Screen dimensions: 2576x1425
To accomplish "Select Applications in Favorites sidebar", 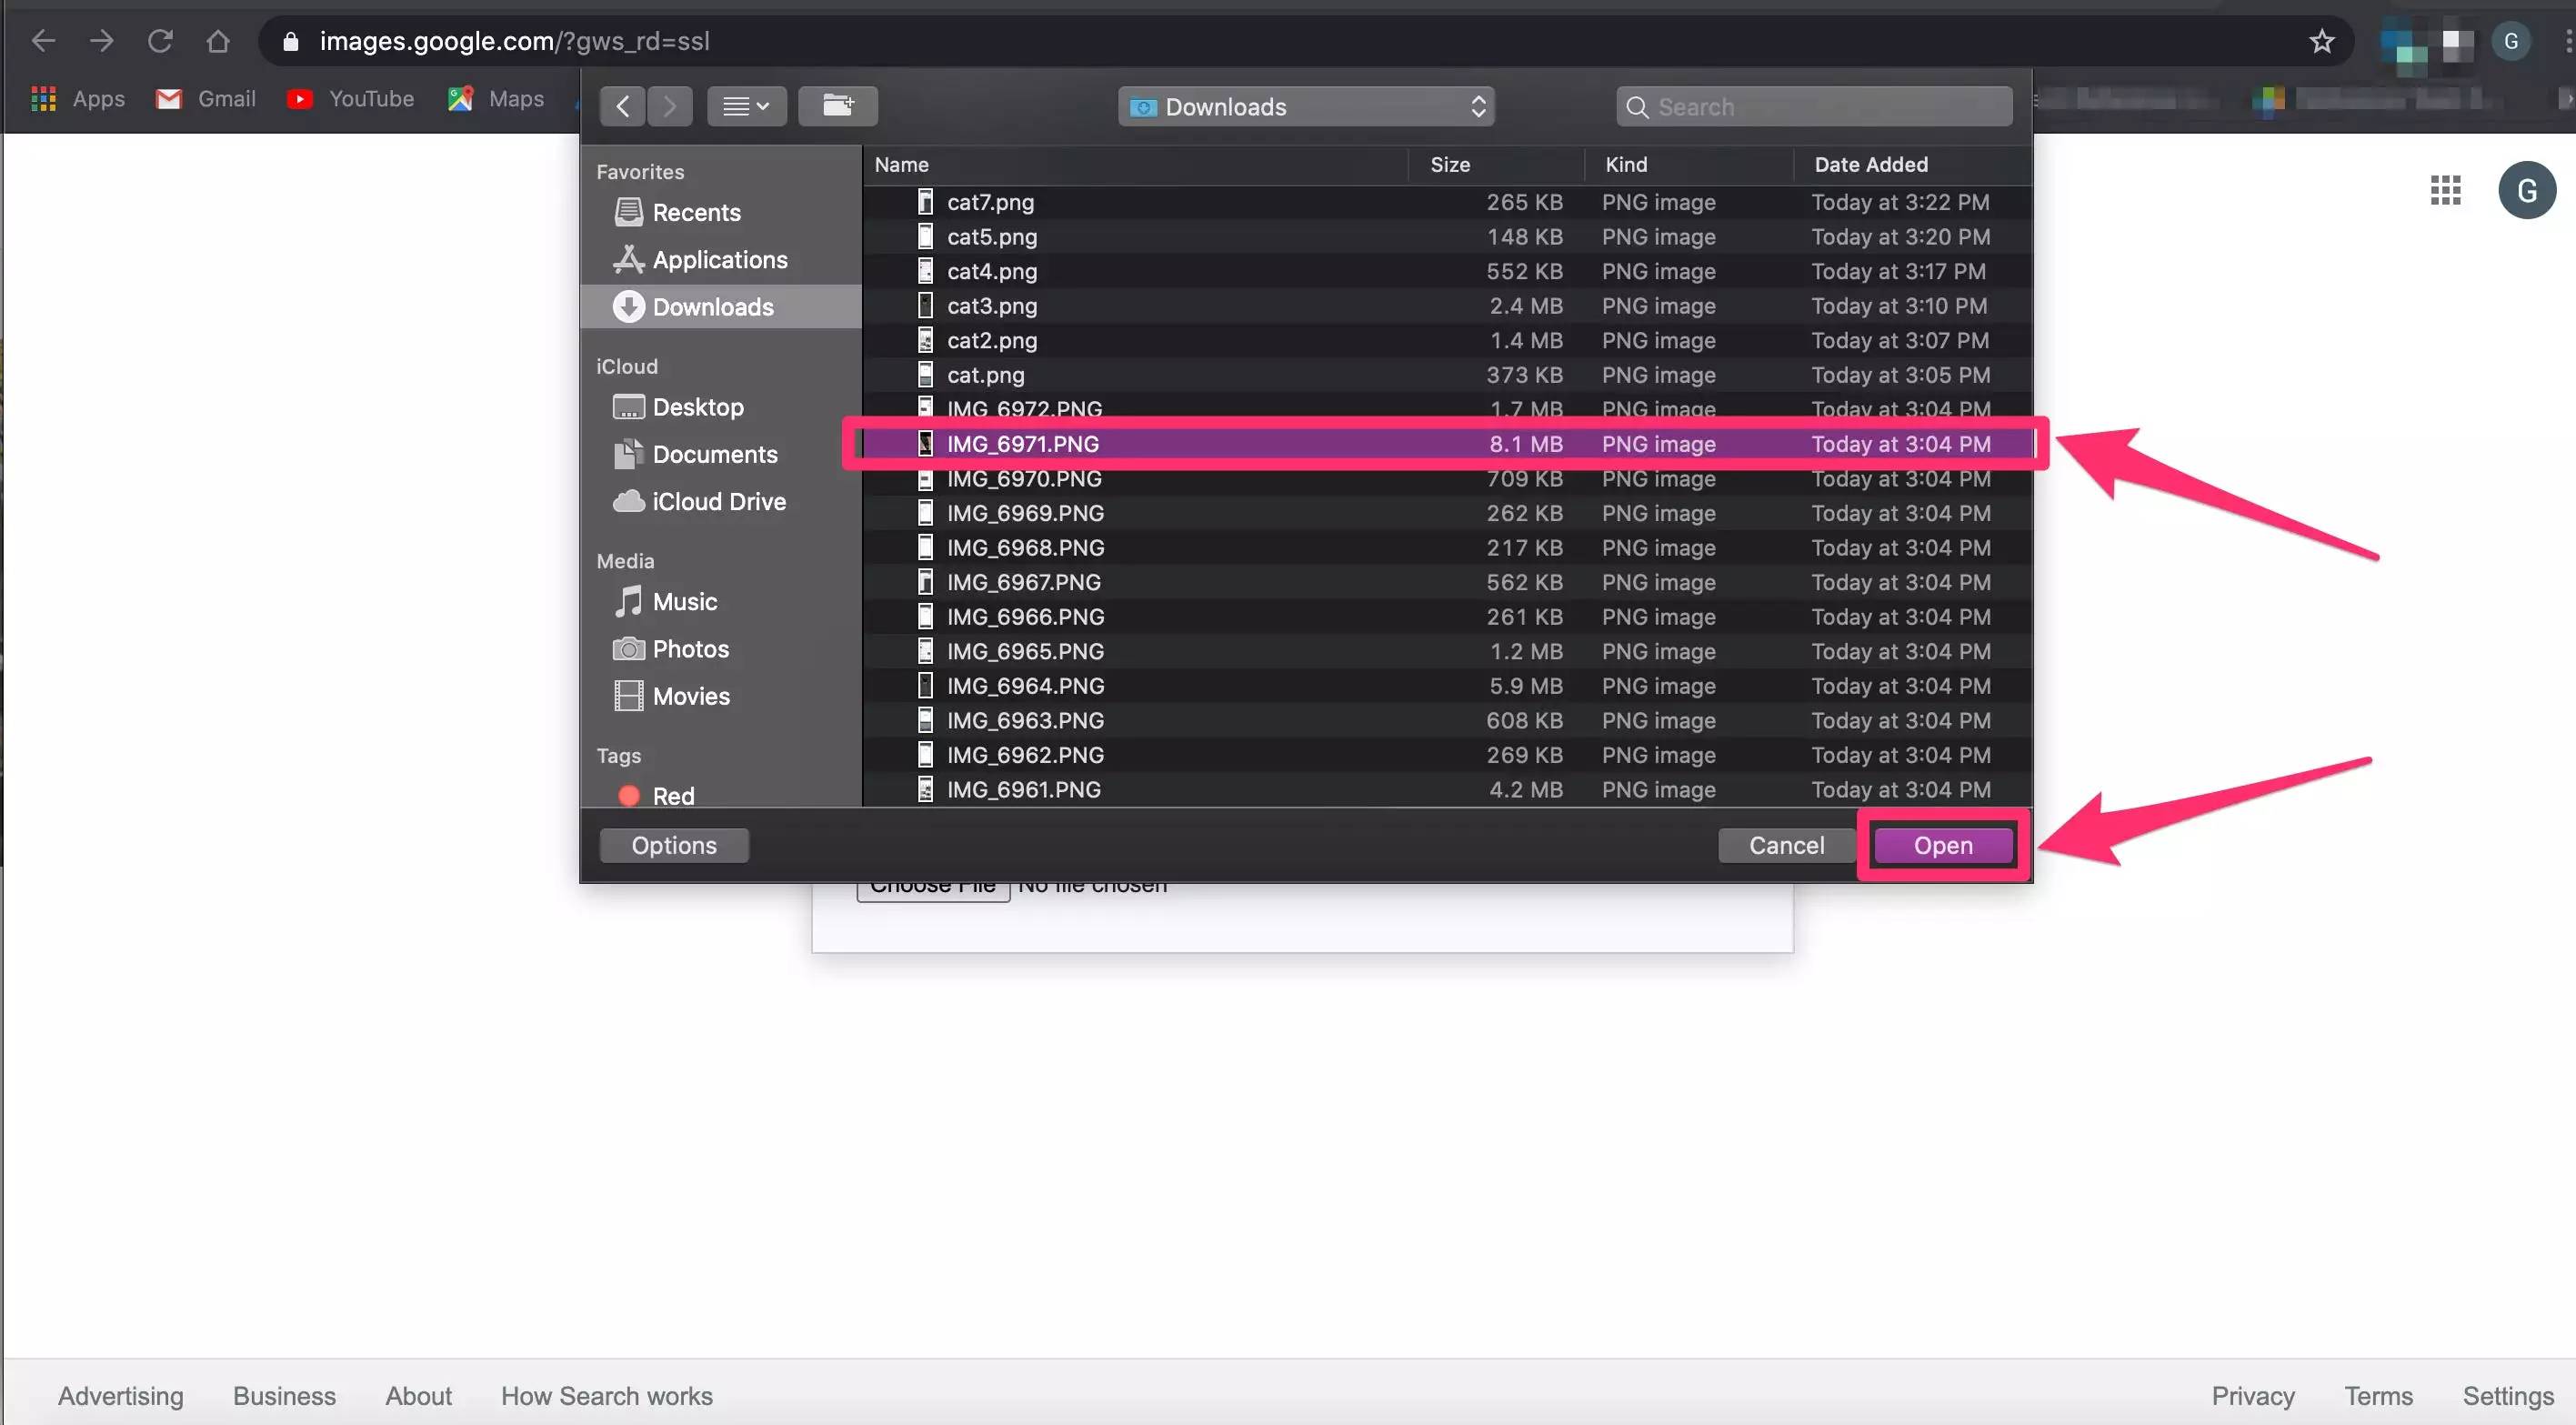I will point(718,260).
